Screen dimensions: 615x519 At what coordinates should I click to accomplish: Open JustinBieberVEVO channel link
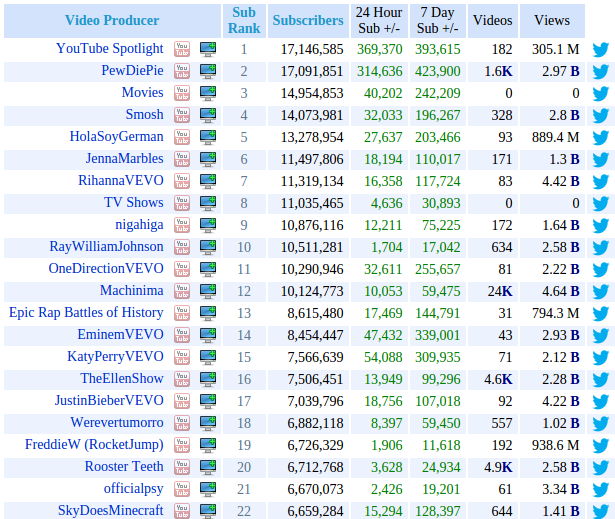coord(109,401)
